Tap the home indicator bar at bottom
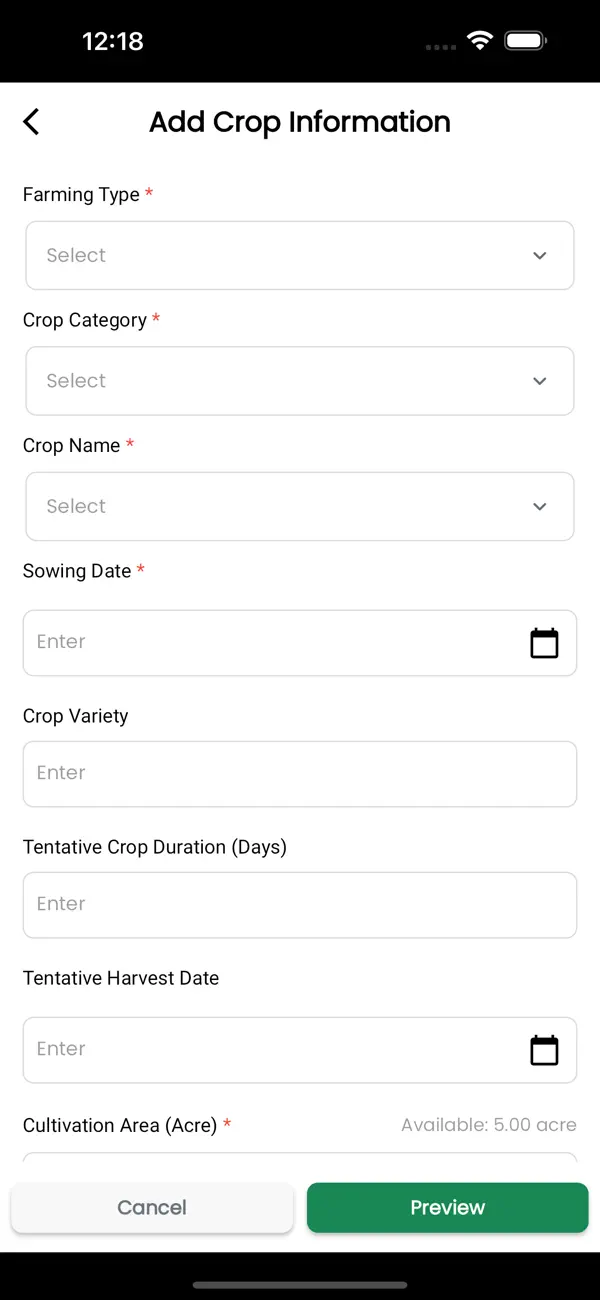Viewport: 600px width, 1300px height. [x=300, y=1285]
